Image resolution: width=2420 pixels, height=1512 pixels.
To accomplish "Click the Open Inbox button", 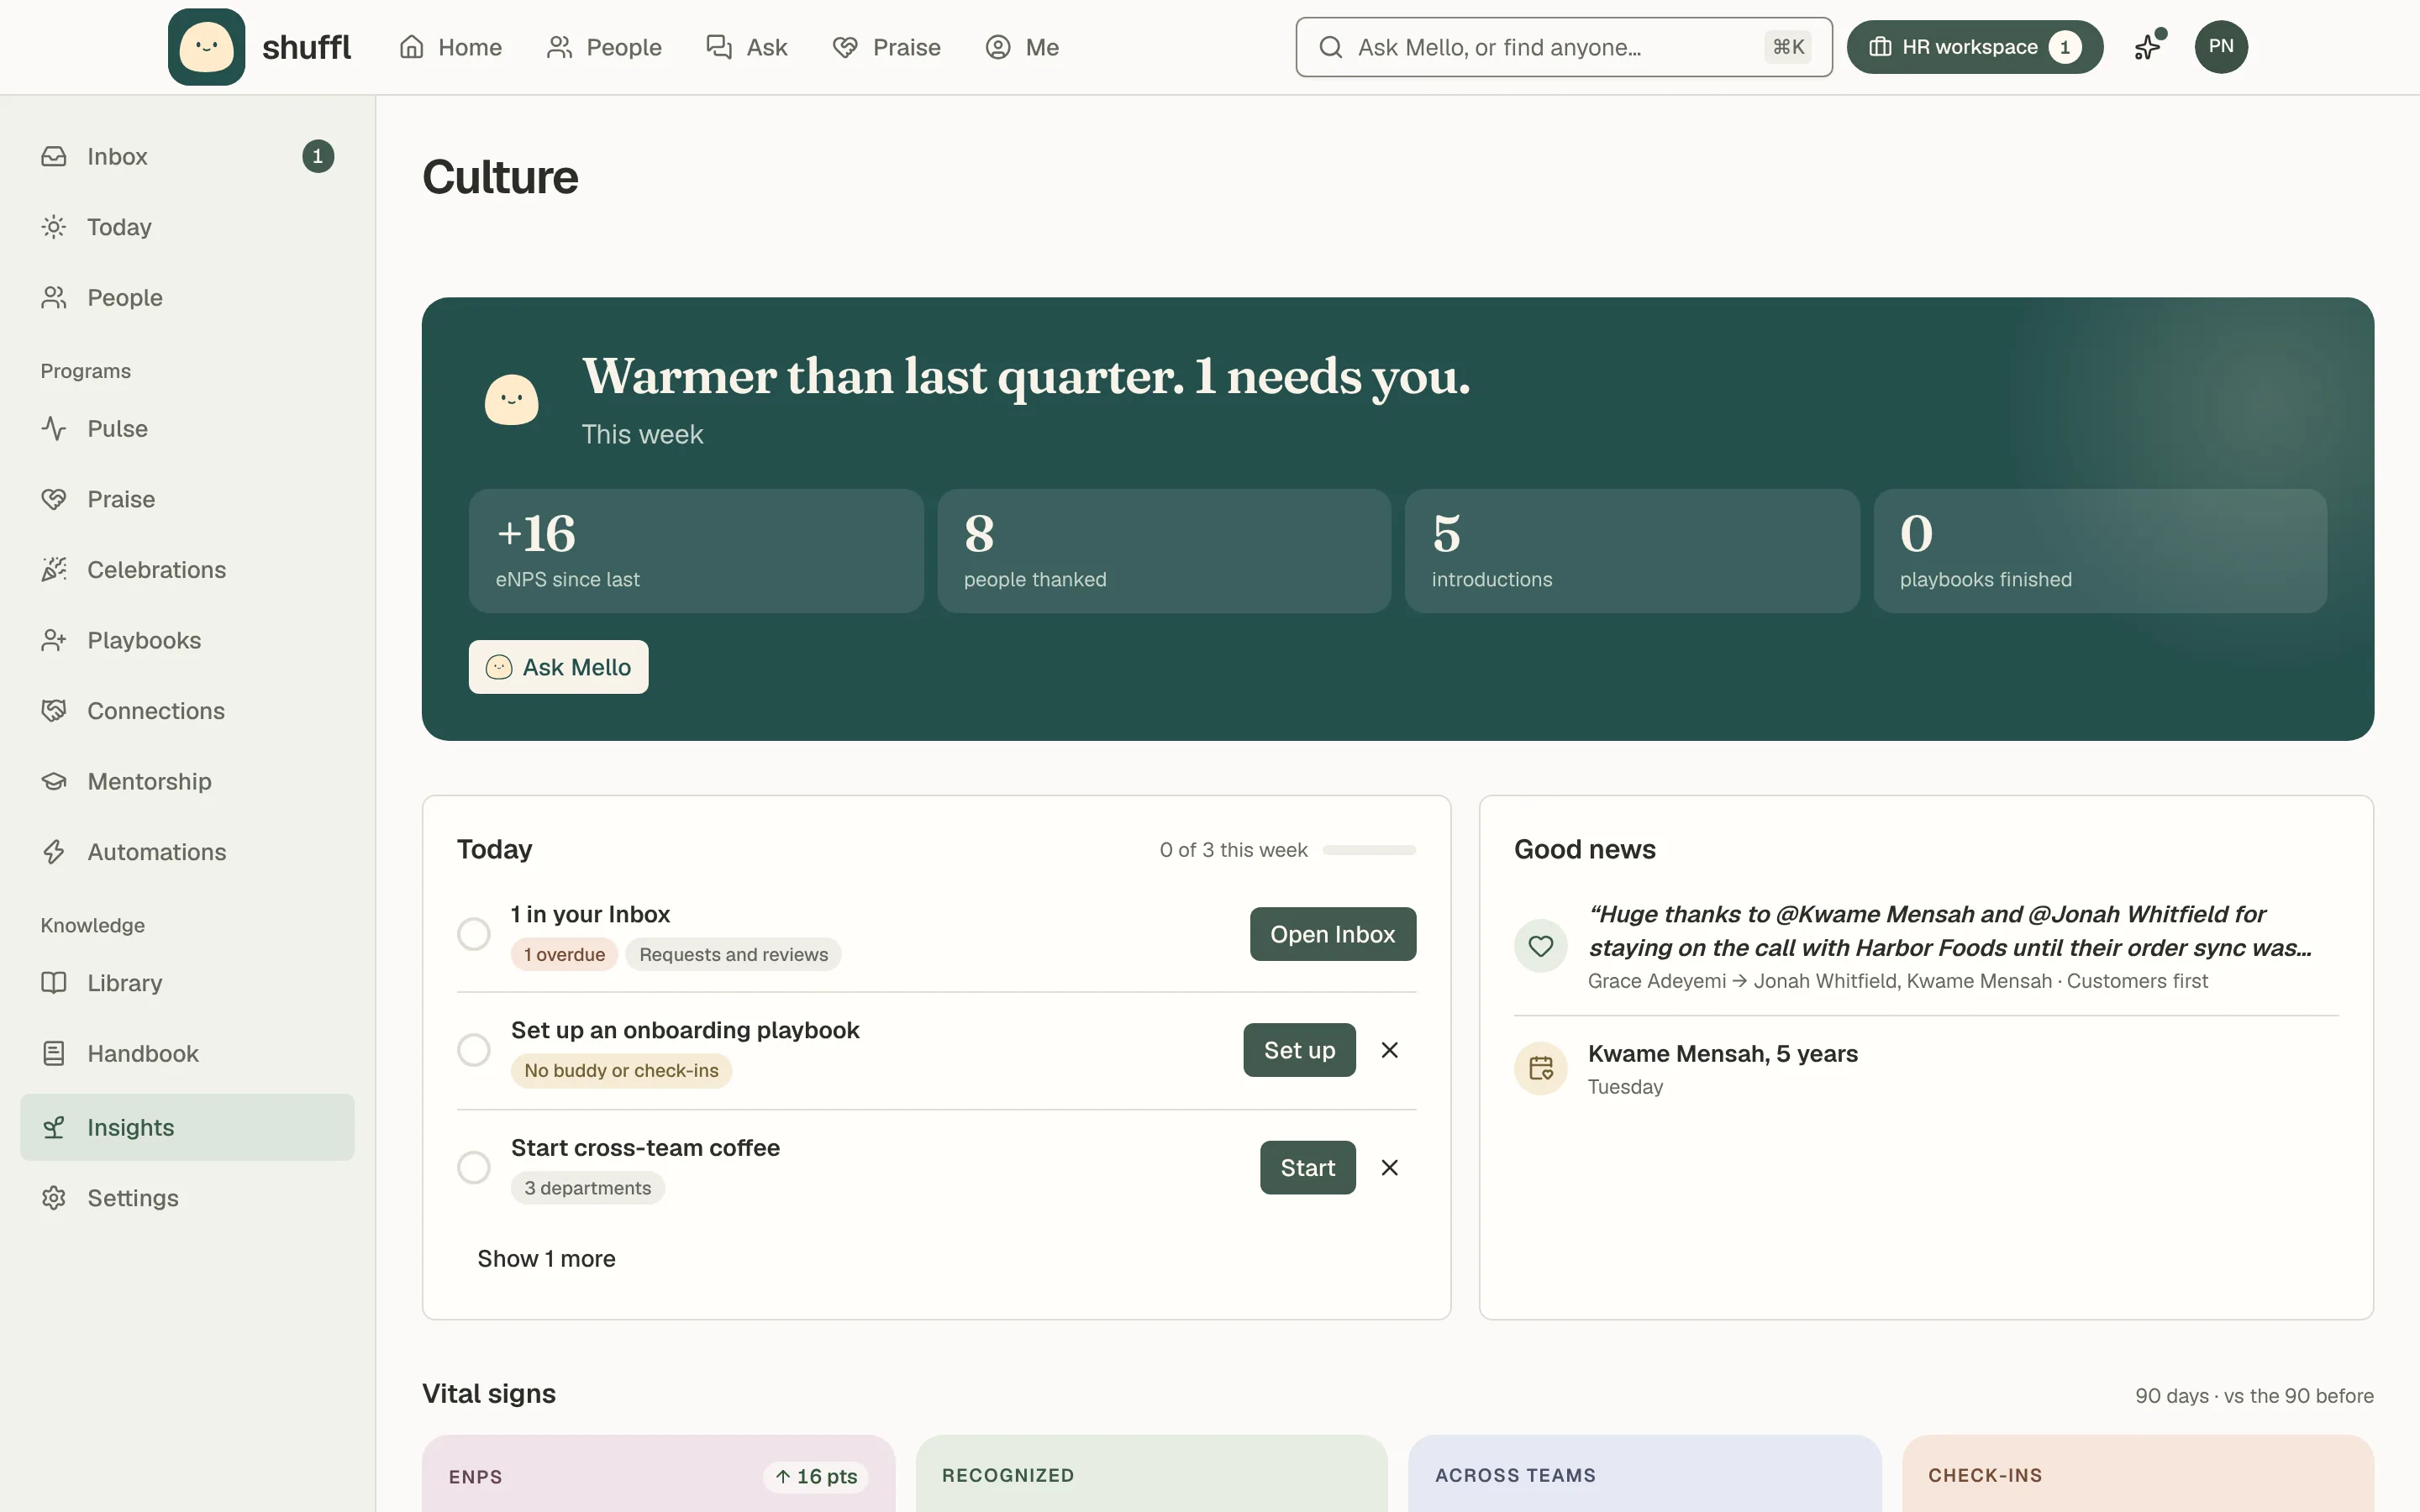I will point(1333,934).
